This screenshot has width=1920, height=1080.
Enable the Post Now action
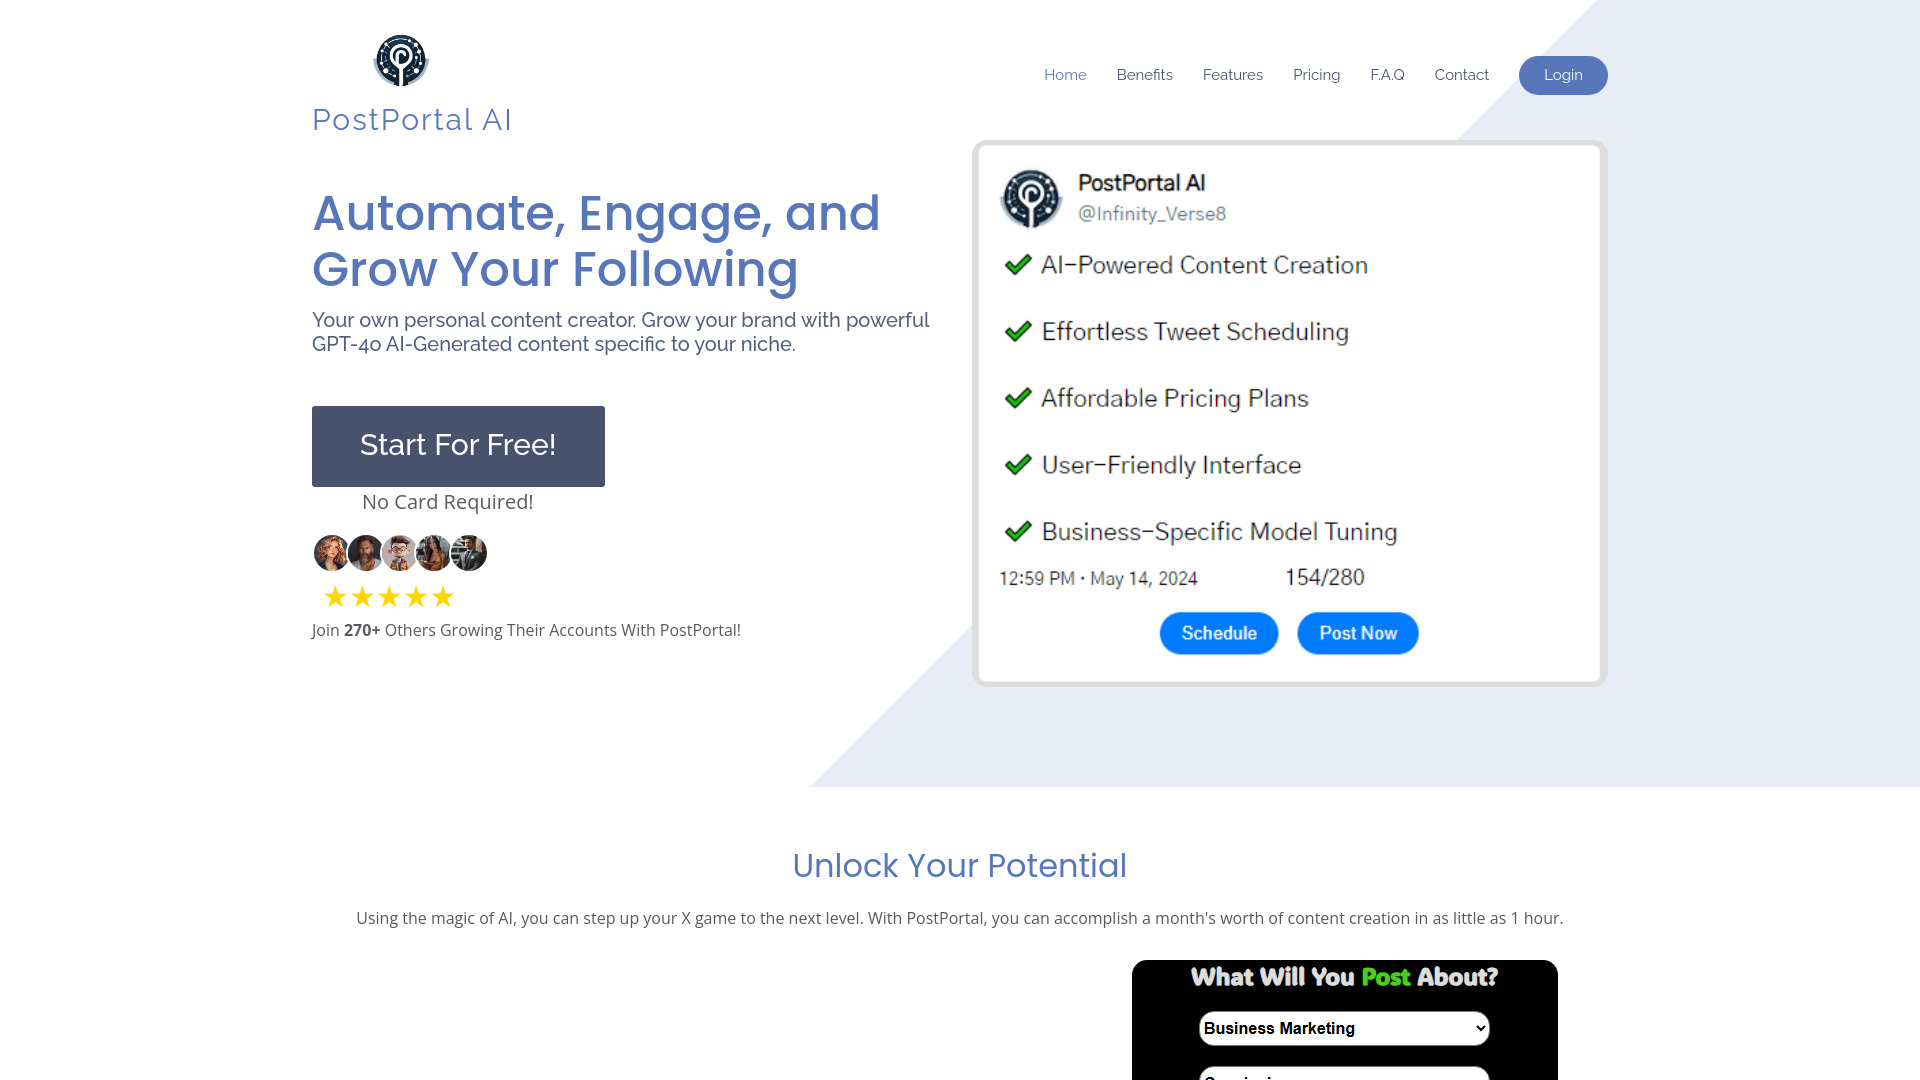click(1358, 633)
